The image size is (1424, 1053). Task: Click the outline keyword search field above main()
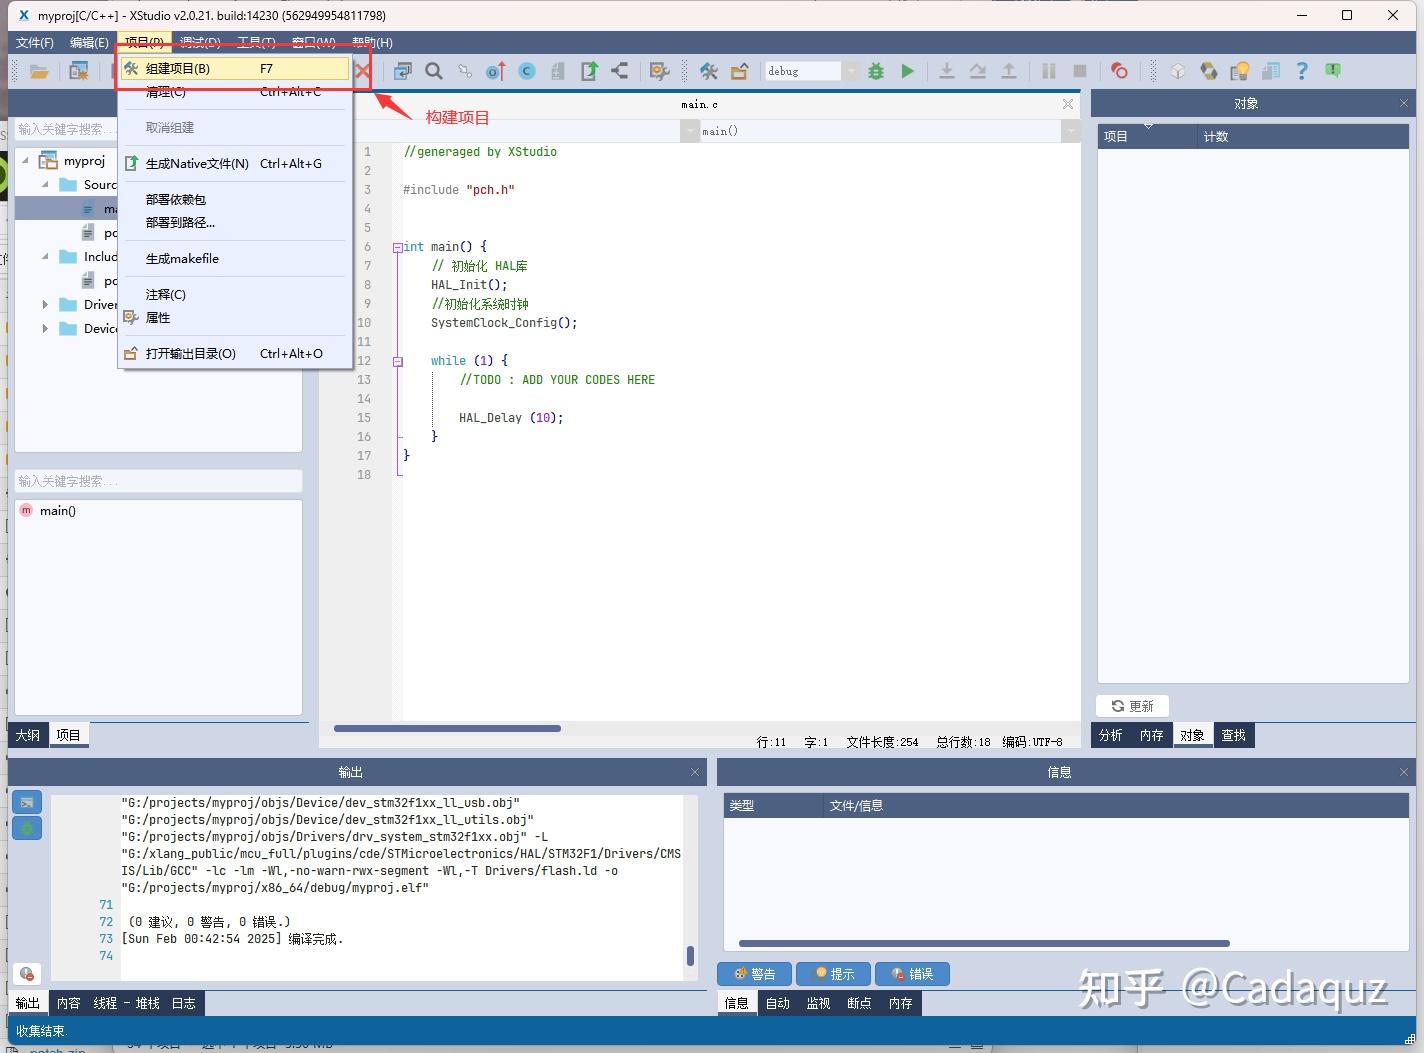point(158,481)
